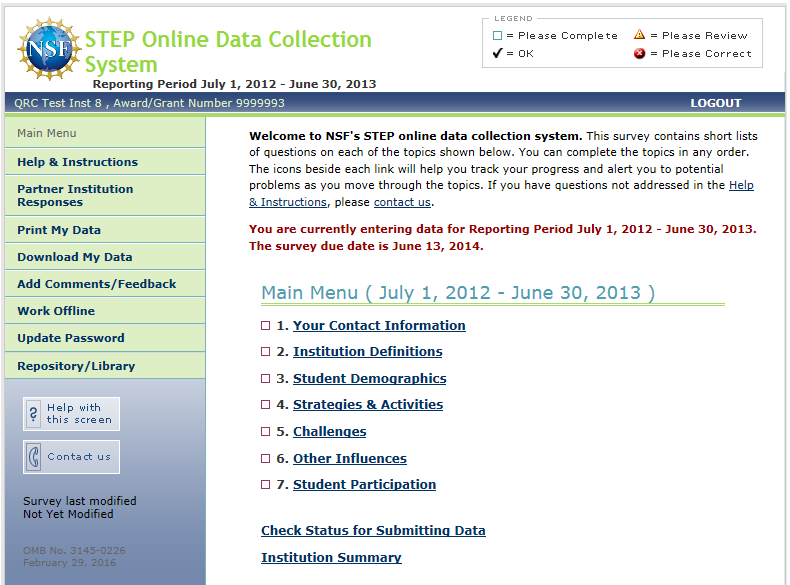The height and width of the screenshot is (585, 790).
Task: Click status box beside Student Participation
Action: (266, 484)
